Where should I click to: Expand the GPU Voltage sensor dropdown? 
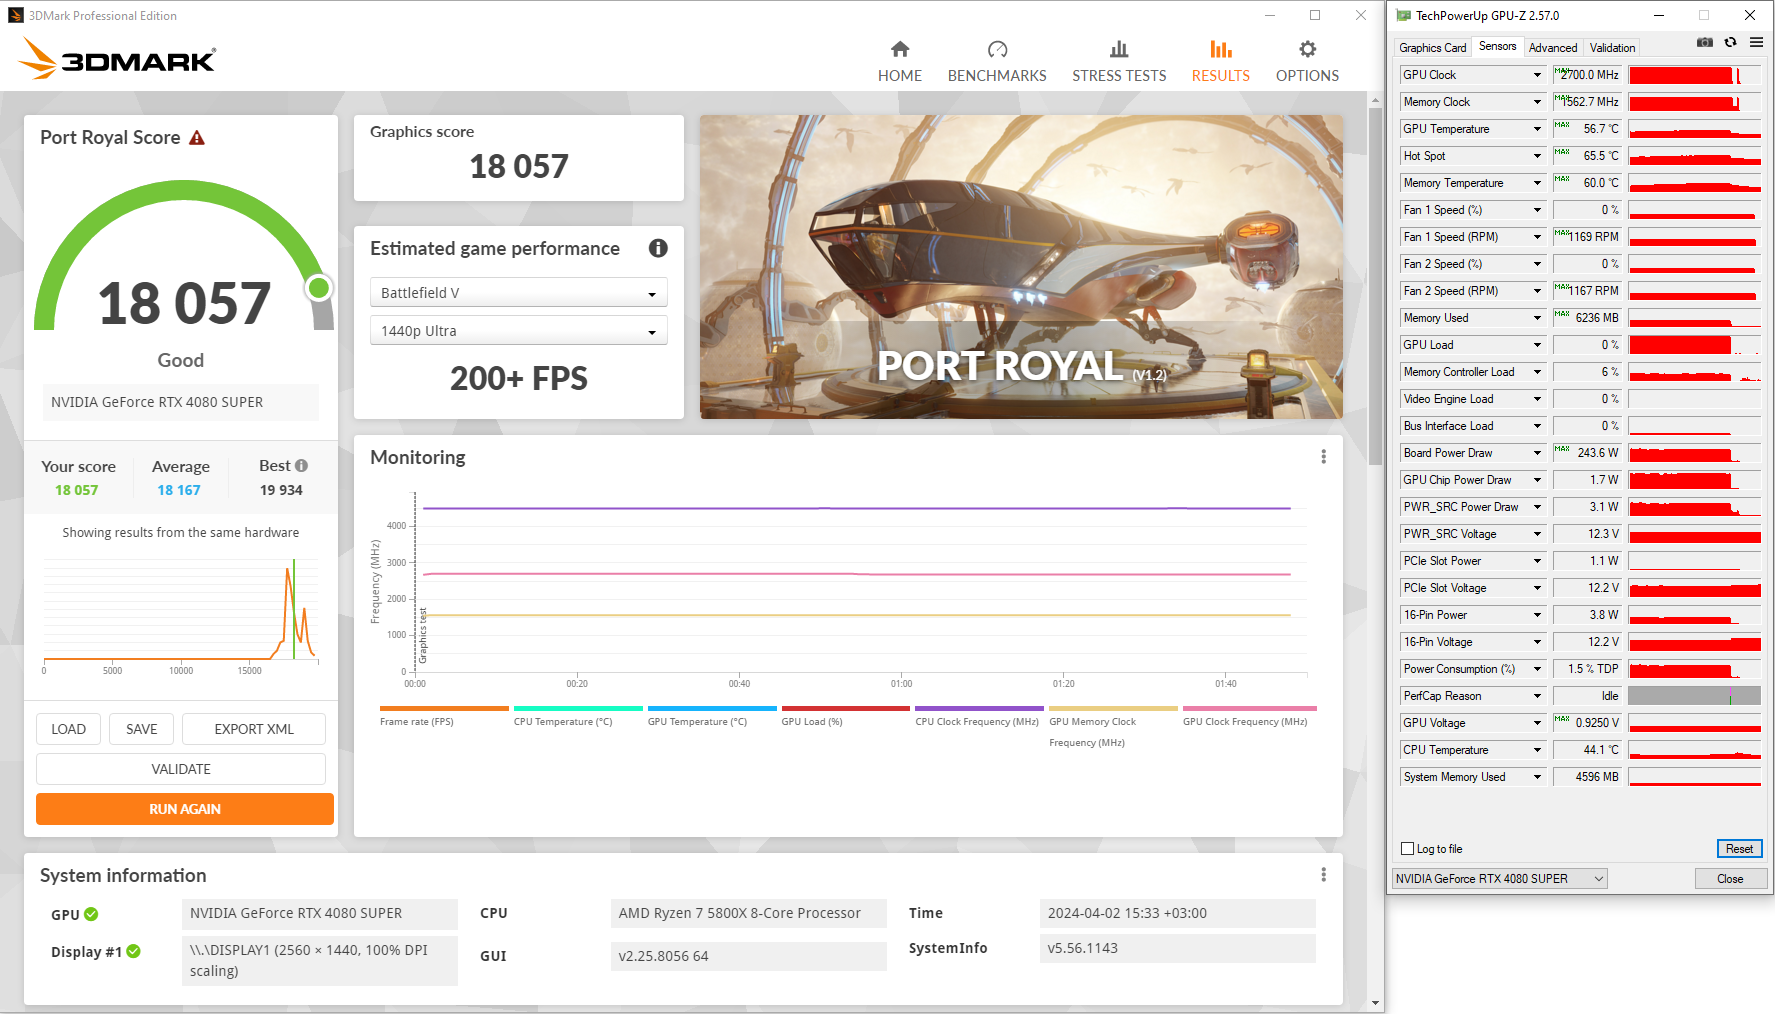1537,723
